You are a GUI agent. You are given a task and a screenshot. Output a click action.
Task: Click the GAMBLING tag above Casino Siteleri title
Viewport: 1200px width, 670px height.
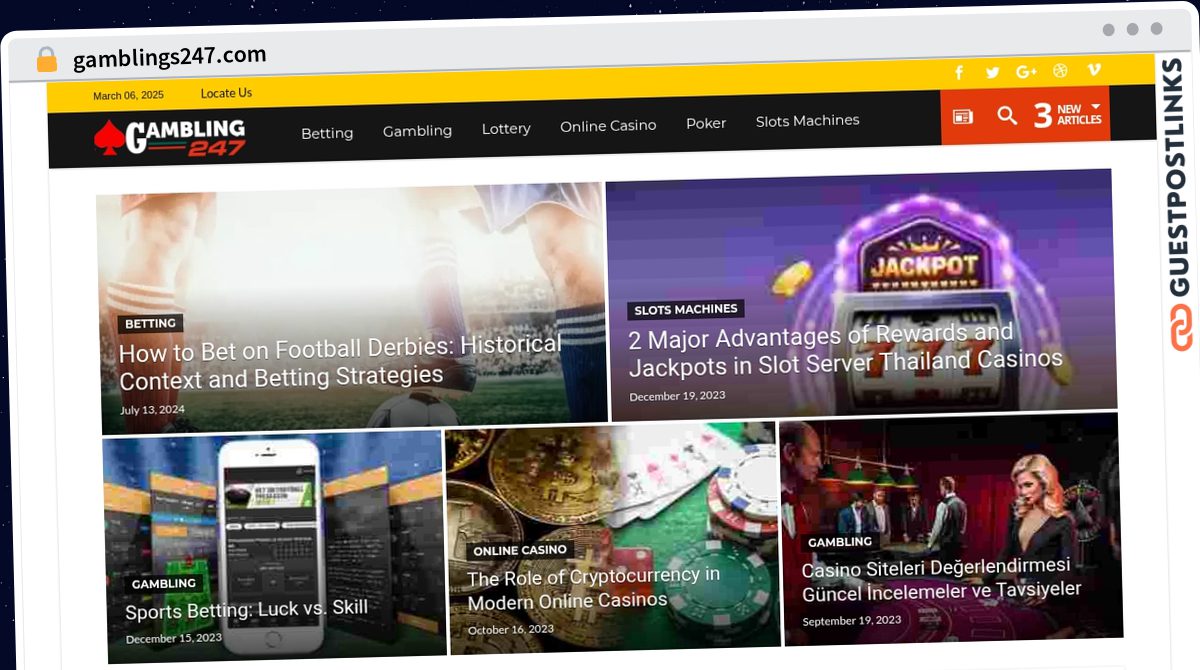tap(840, 542)
